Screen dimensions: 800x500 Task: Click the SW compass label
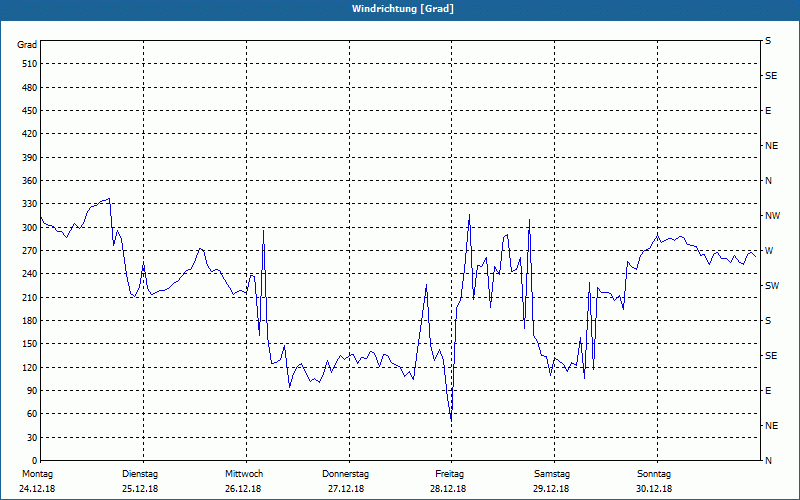[772, 286]
